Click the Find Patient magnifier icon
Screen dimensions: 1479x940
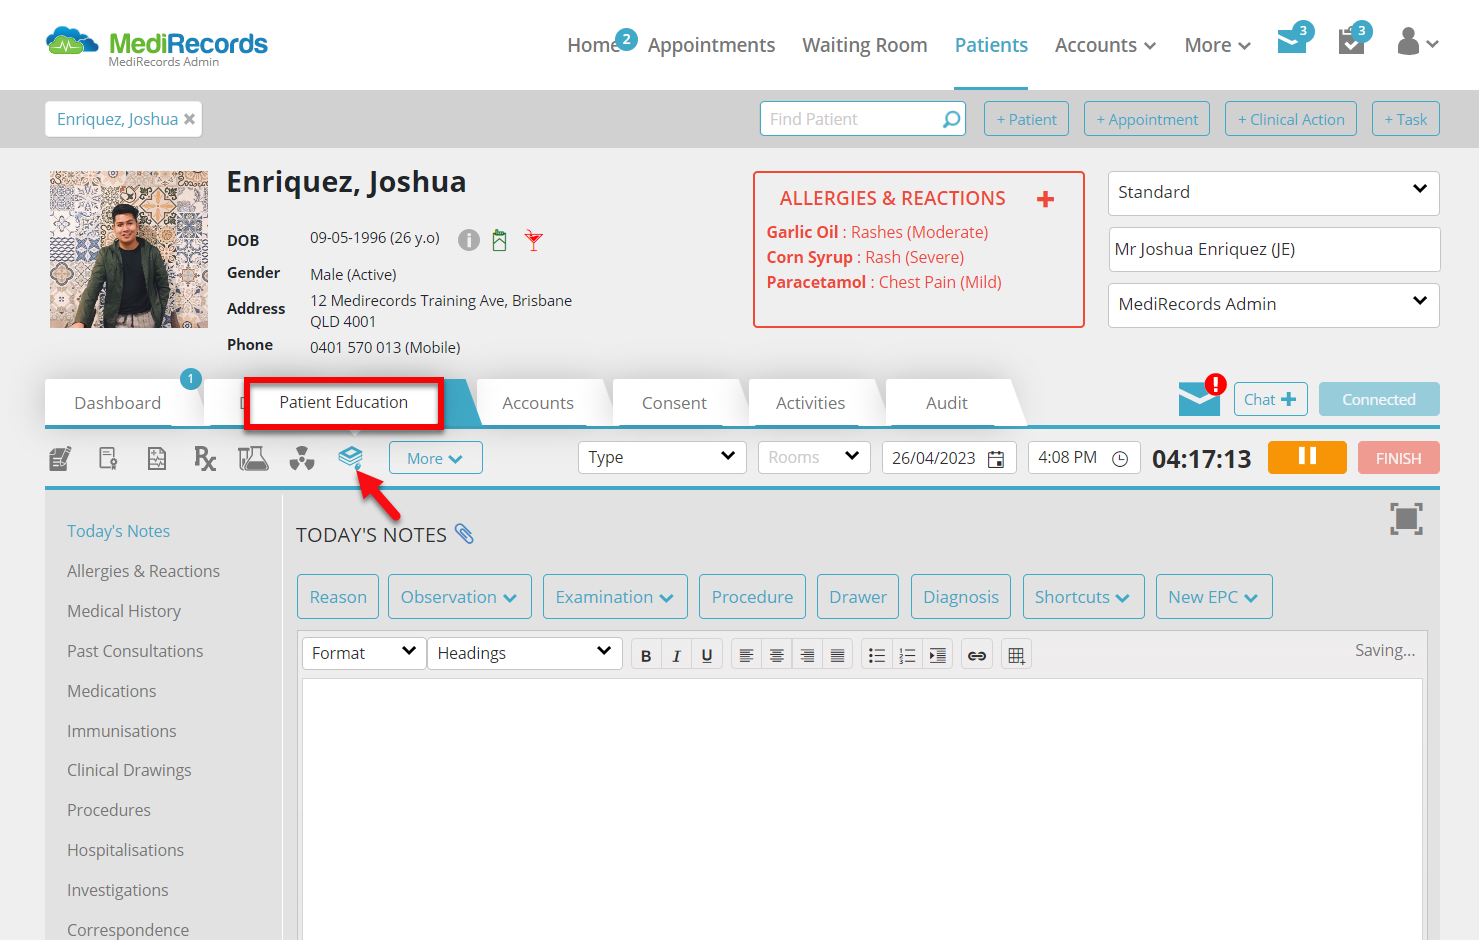tap(951, 119)
